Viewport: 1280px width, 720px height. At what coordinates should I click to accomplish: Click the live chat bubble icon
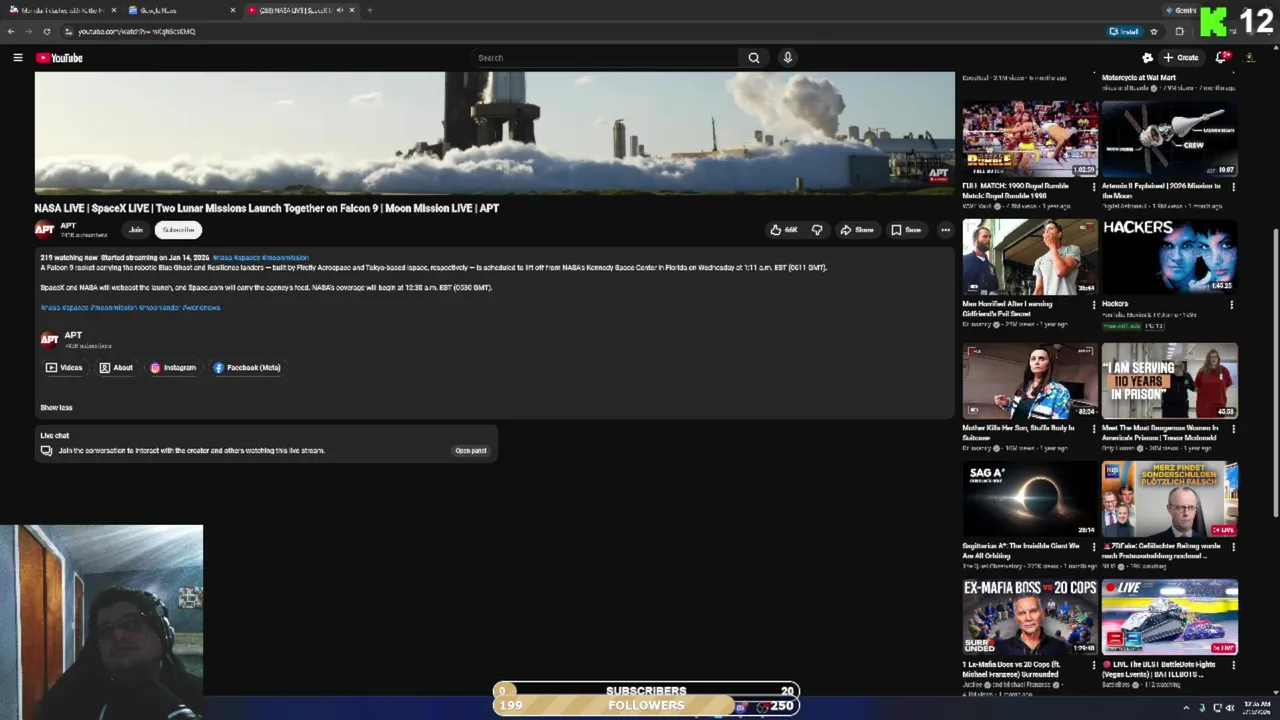46,451
